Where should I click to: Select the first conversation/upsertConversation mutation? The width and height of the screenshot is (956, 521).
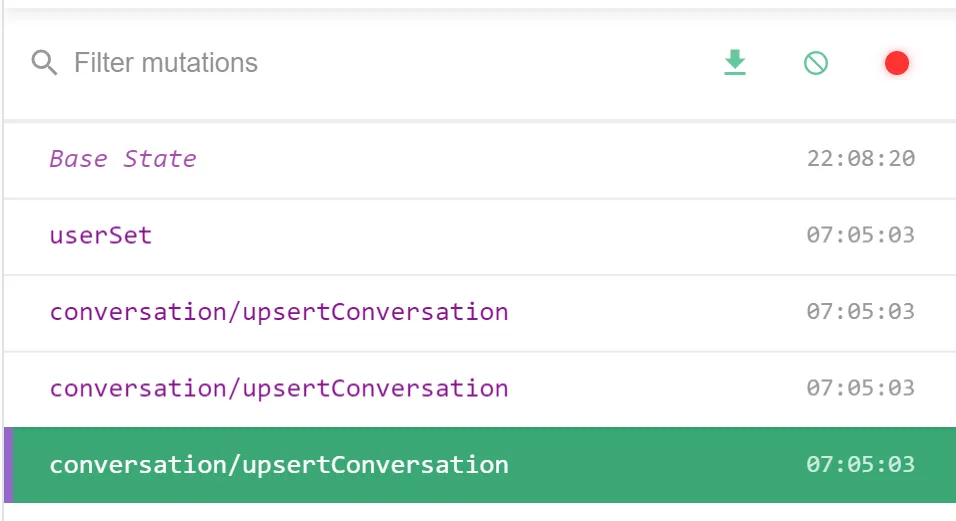pos(279,312)
